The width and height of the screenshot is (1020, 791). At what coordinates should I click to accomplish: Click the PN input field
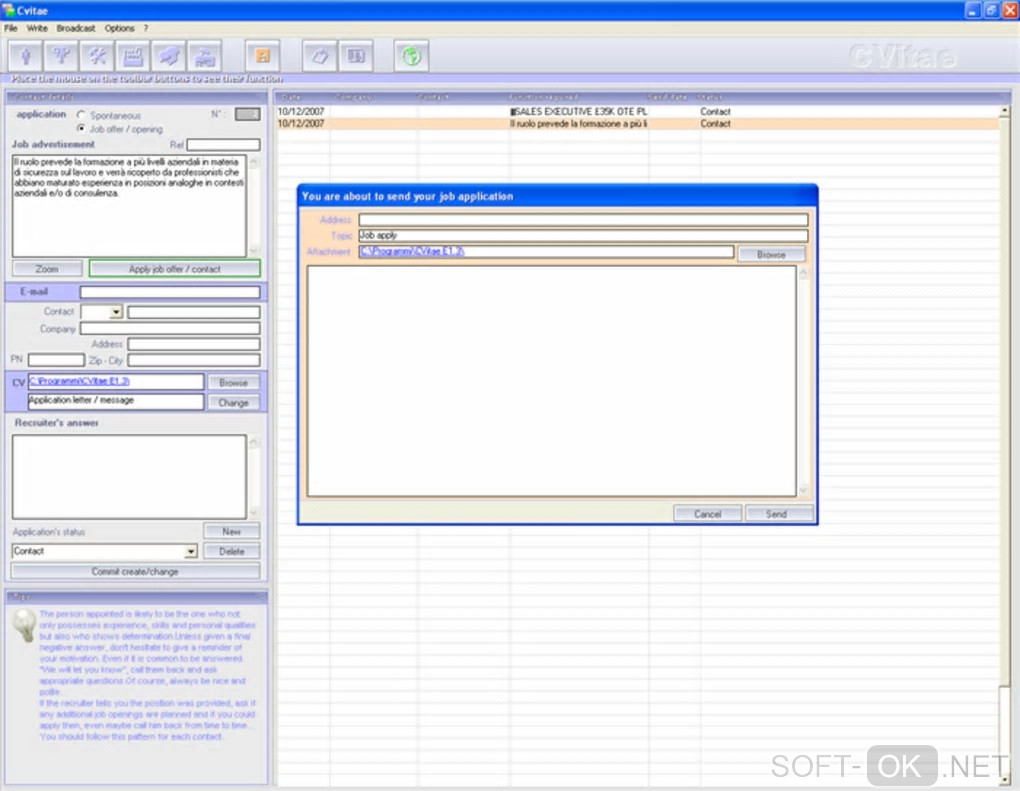tap(57, 360)
